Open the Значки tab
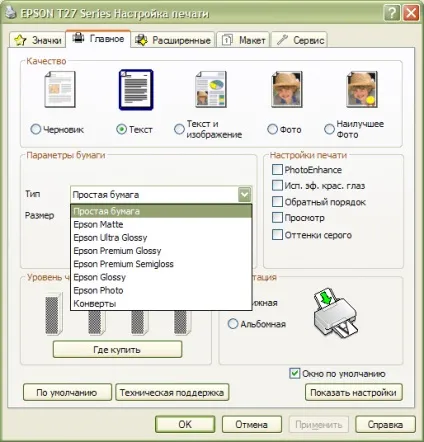Image resolution: width=424 pixels, height=442 pixels. pyautogui.click(x=37, y=40)
